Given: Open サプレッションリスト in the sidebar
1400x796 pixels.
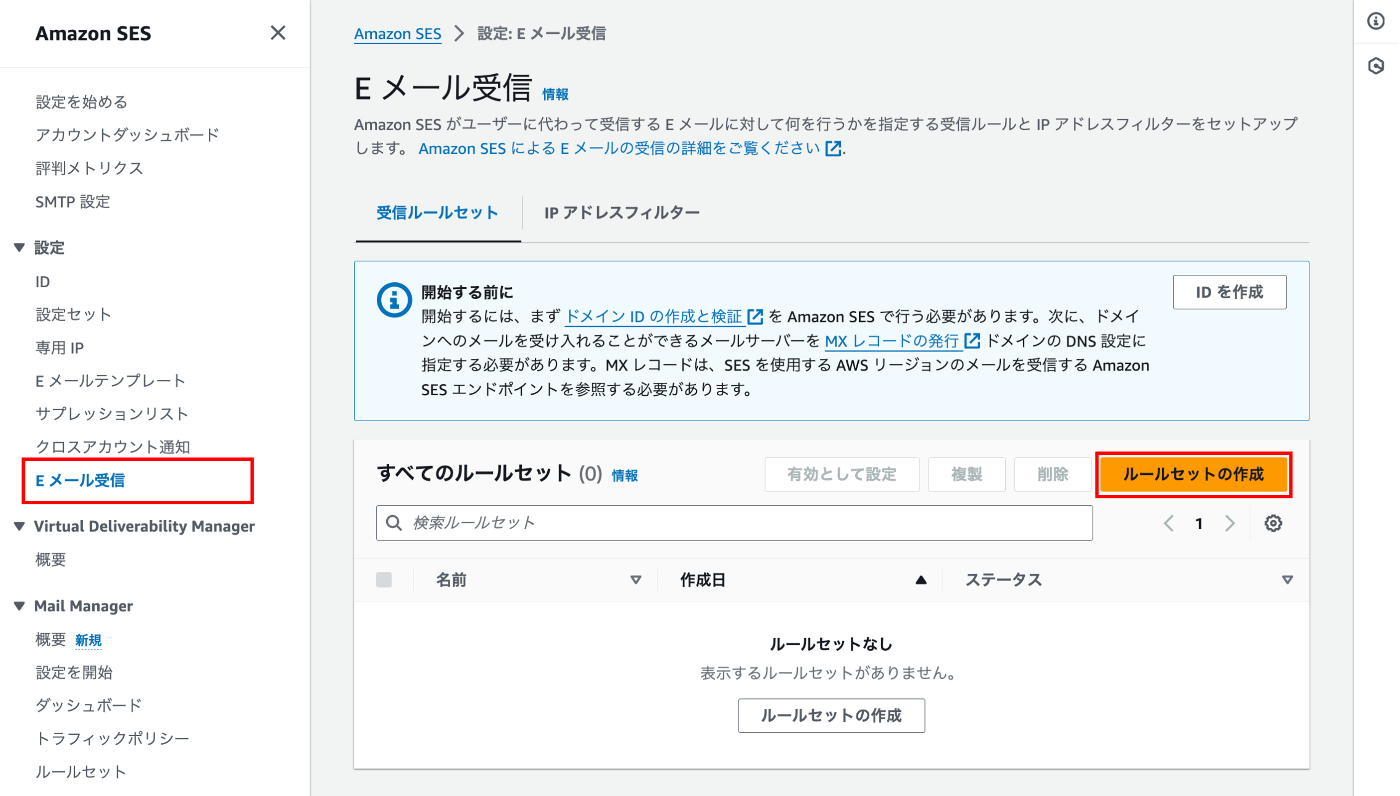Looking at the screenshot, I should pyautogui.click(x=112, y=414).
